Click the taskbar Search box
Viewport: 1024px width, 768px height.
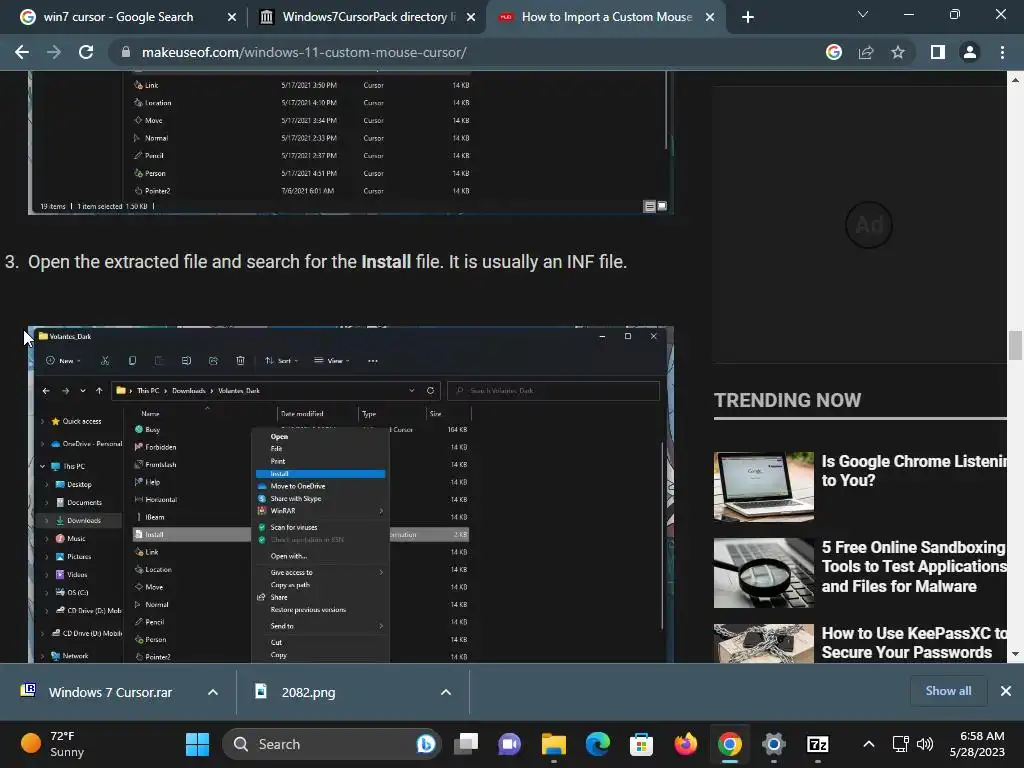point(332,744)
